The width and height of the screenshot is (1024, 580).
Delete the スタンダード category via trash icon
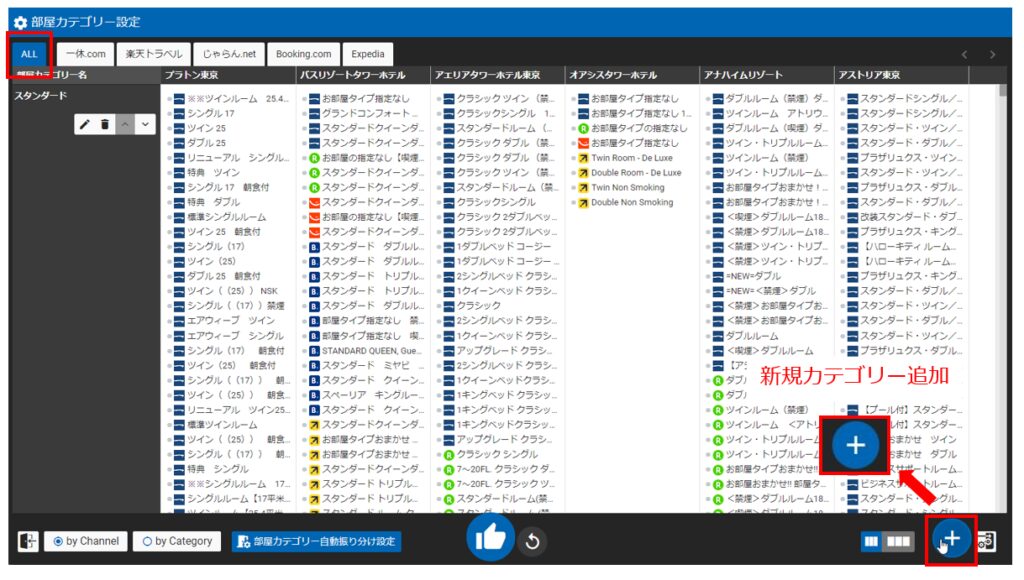click(105, 124)
